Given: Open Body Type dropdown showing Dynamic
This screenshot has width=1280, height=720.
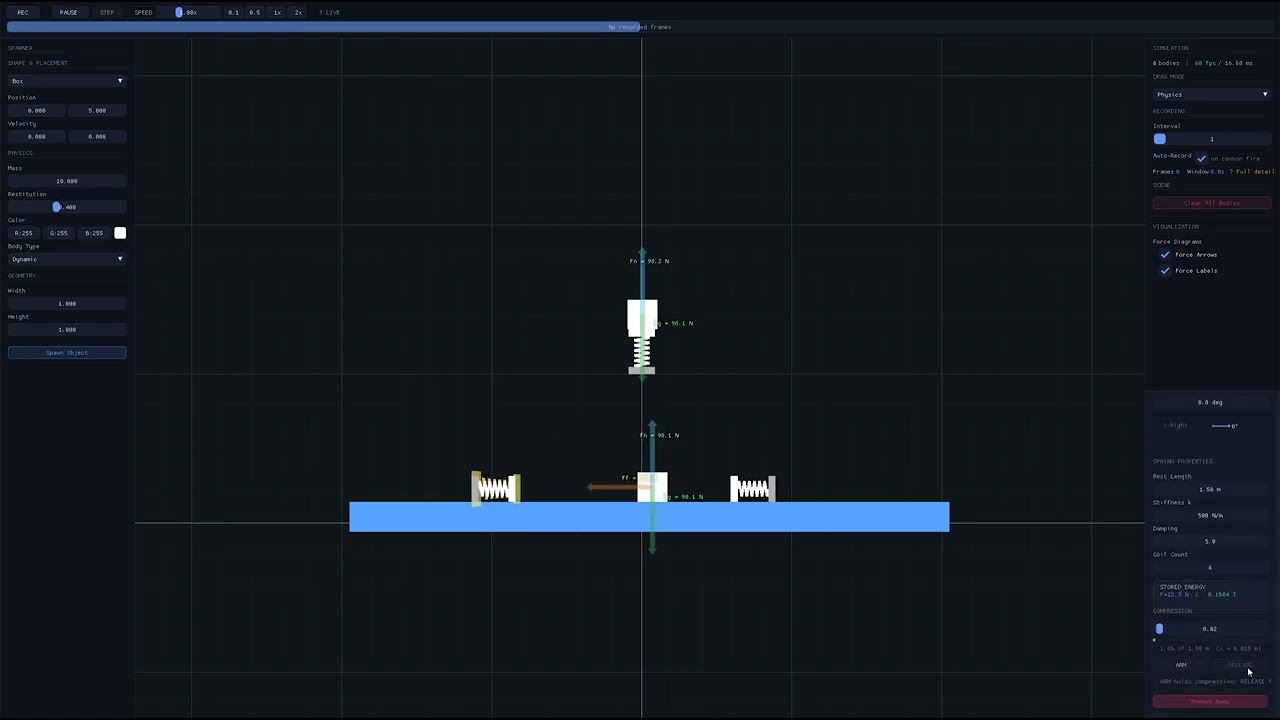Looking at the screenshot, I should click(67, 259).
